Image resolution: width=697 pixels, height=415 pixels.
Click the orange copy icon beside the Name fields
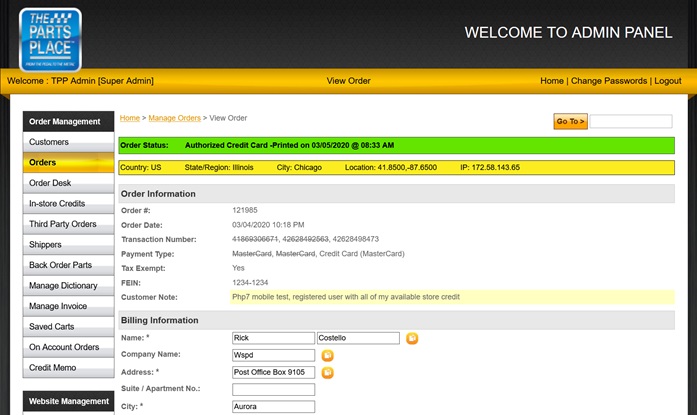coord(412,338)
